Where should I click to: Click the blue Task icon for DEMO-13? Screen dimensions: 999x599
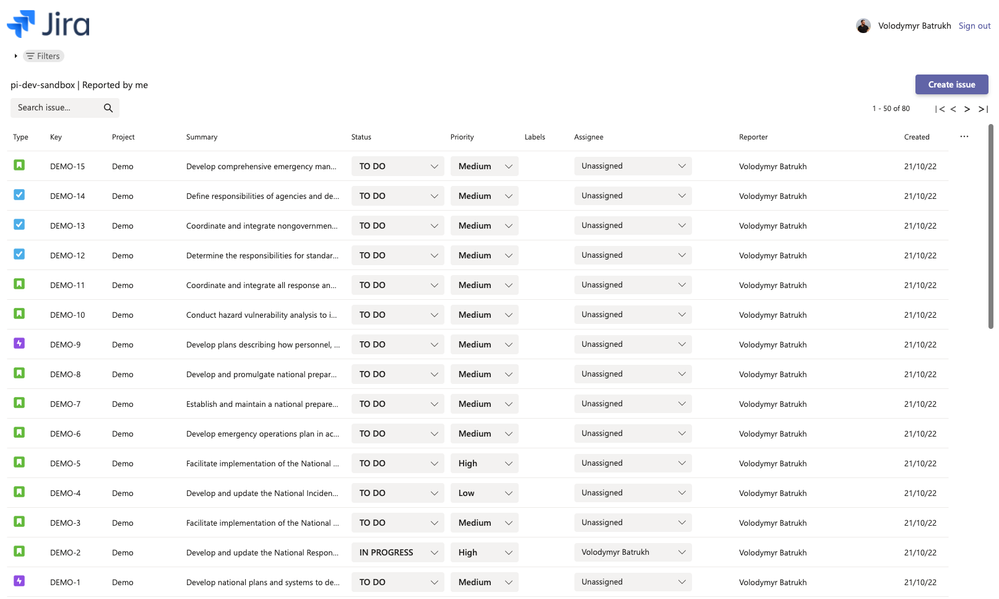(19, 225)
